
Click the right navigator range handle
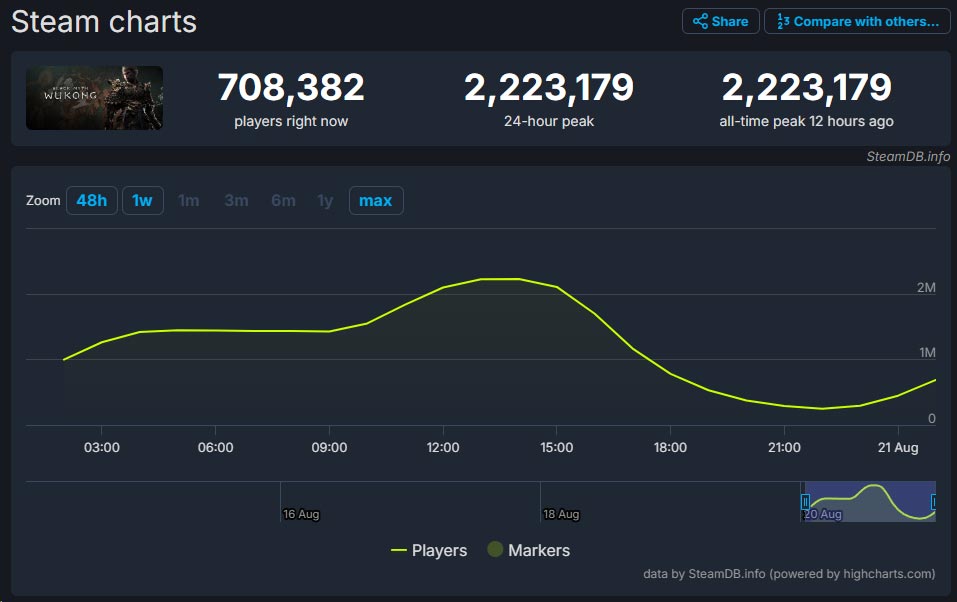point(934,501)
